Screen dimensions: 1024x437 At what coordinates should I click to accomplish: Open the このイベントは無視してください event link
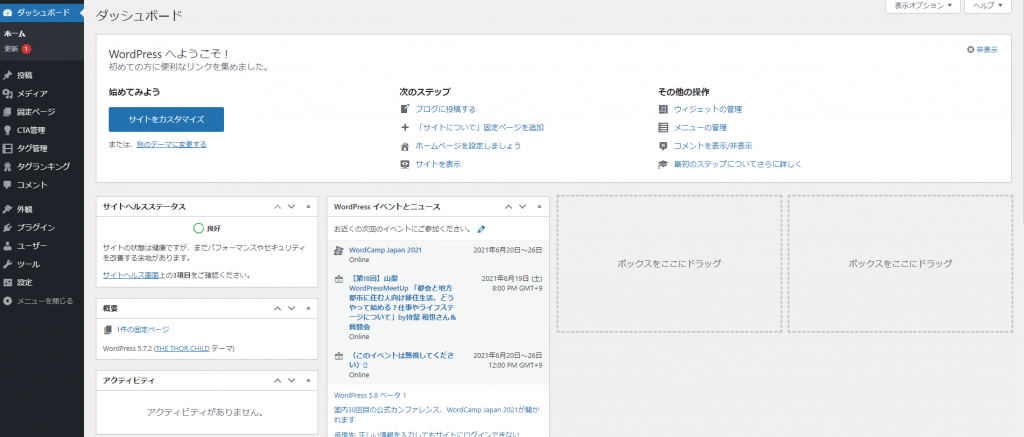pos(402,360)
